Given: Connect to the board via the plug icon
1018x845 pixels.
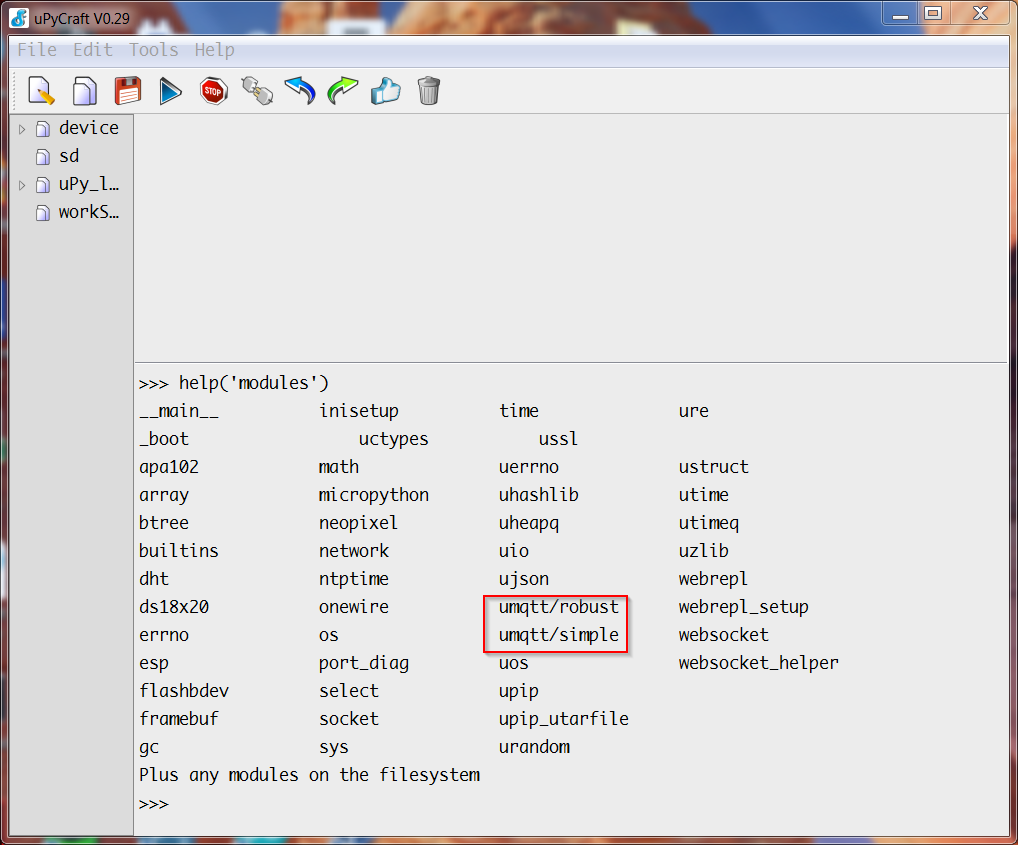Looking at the screenshot, I should point(257,90).
